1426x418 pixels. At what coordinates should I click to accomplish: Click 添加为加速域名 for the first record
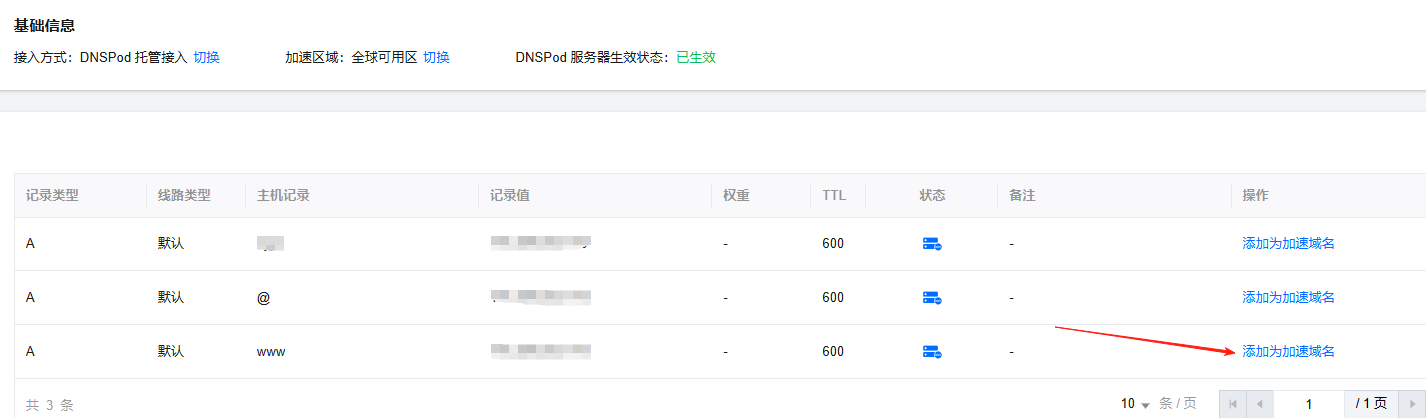coord(1288,243)
